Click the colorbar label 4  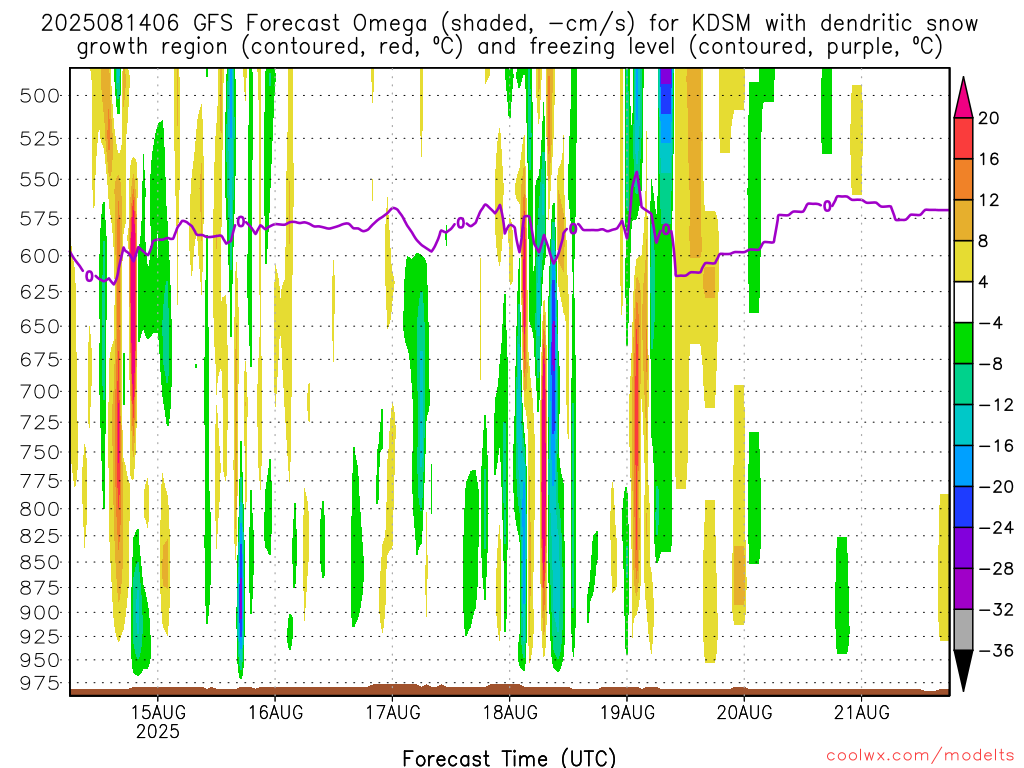click(x=984, y=283)
